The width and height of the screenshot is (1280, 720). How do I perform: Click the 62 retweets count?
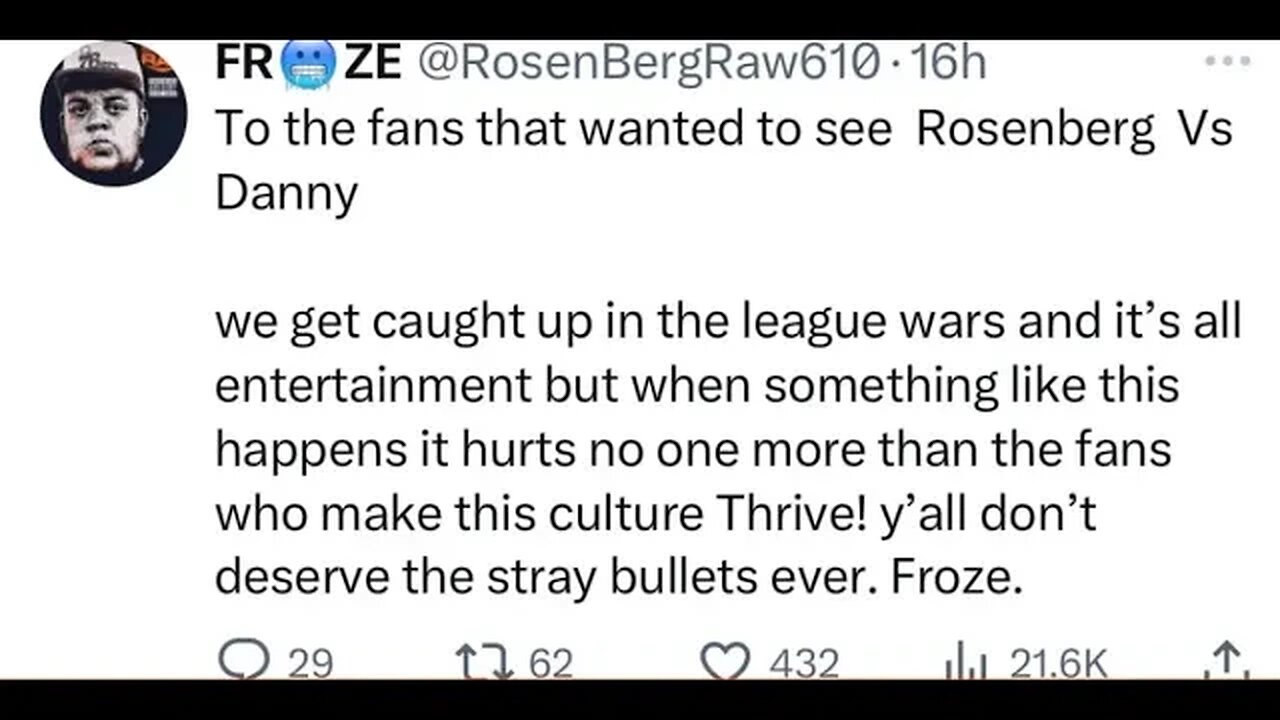click(551, 664)
